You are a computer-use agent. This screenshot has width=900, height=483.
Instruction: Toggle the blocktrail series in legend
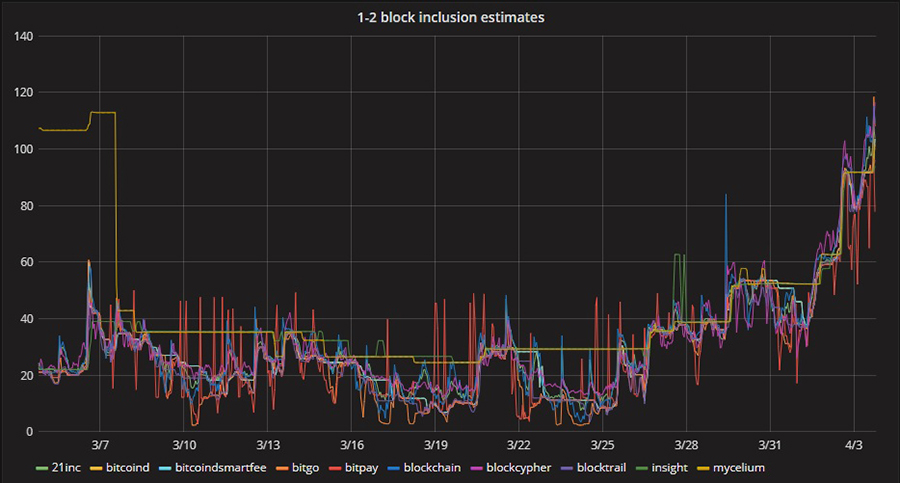[593, 467]
